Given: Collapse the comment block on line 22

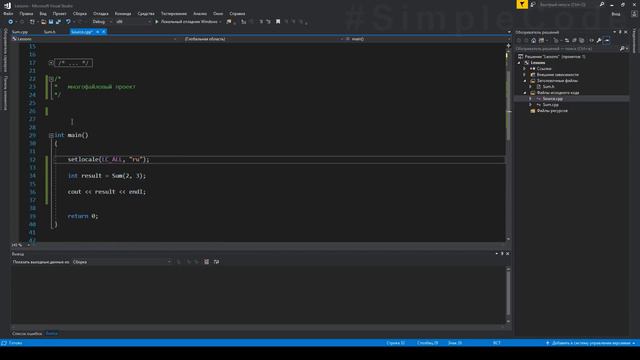Looking at the screenshot, I should pos(51,79).
